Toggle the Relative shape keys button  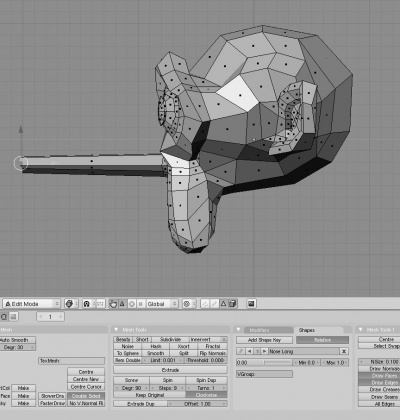pos(322,340)
